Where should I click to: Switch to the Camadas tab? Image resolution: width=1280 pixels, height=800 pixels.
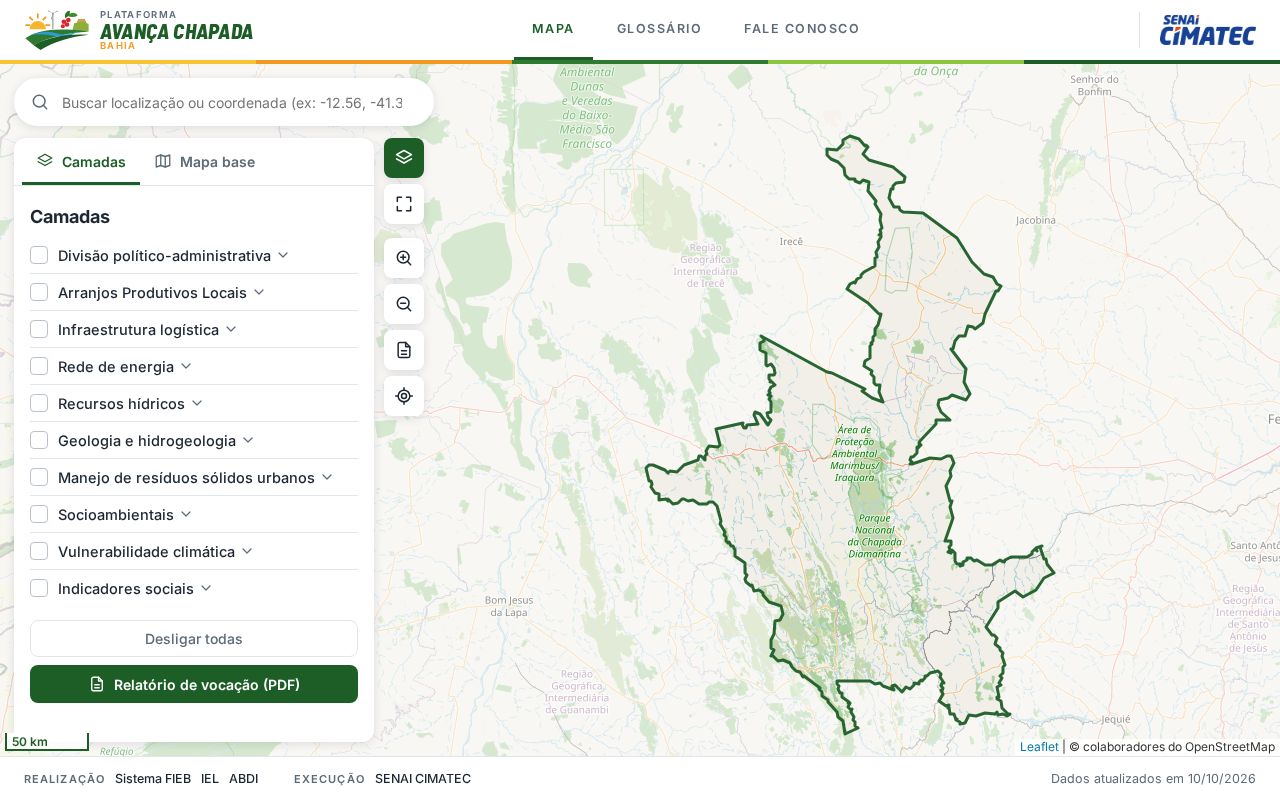pyautogui.click(x=81, y=162)
